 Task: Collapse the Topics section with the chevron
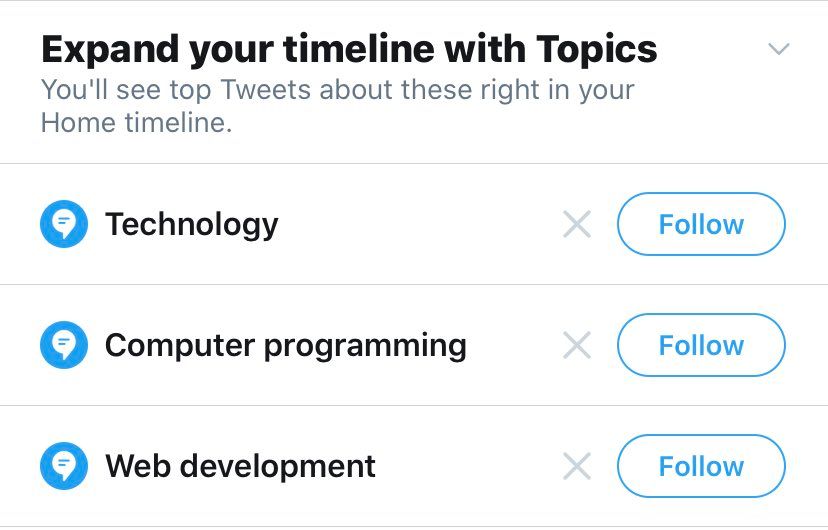point(779,49)
